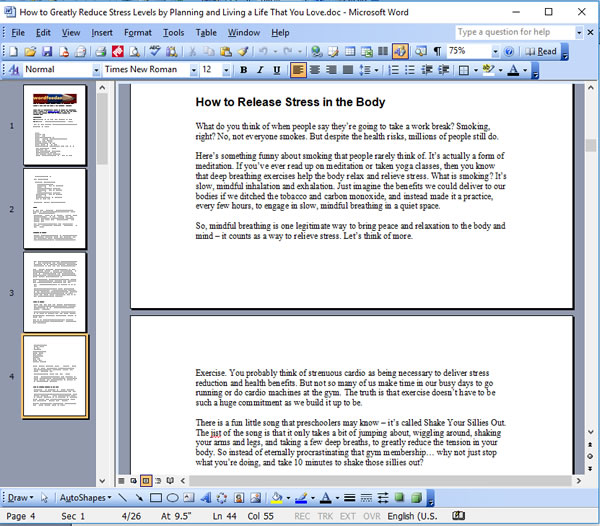This screenshot has height=526, width=600.
Task: Toggle Align Left paragraph button
Action: coord(298,70)
